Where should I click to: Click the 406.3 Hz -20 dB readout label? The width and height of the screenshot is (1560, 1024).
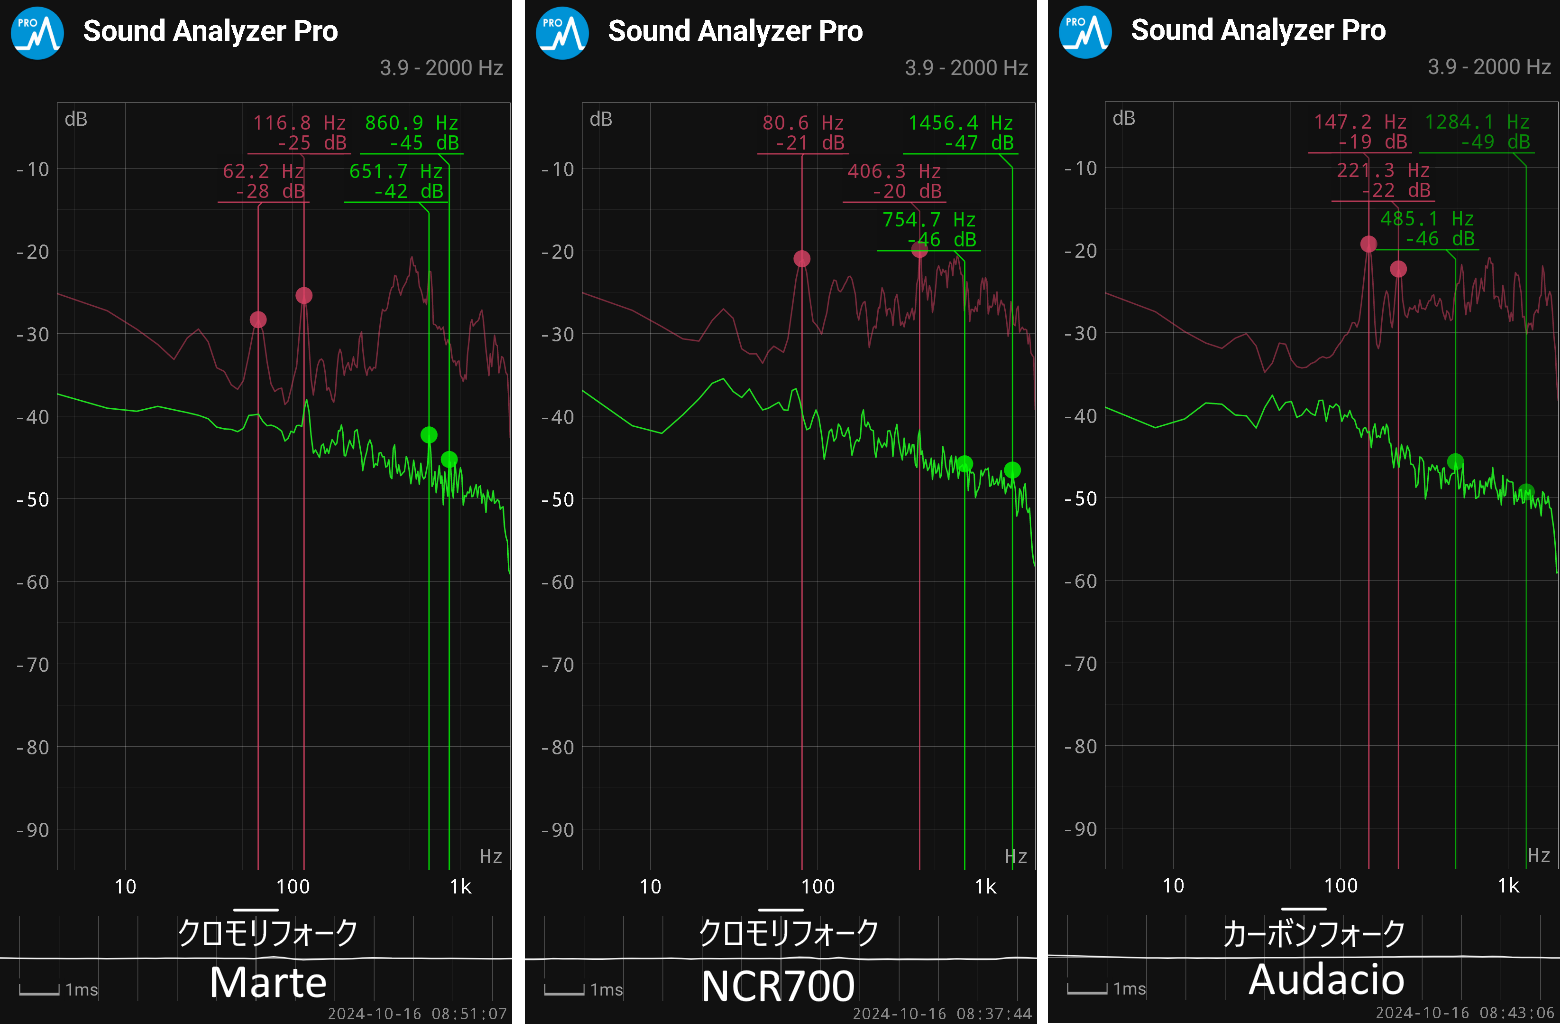coord(894,181)
